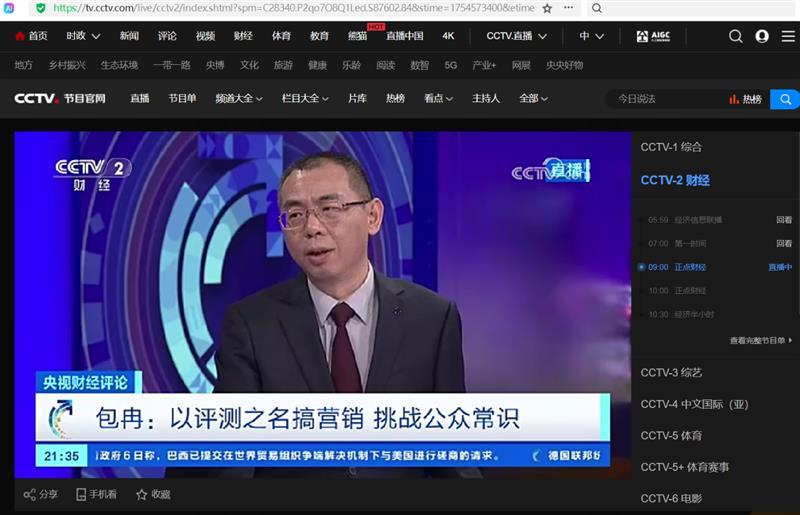Select the CCTV-5 体育 channel

[x=671, y=436]
